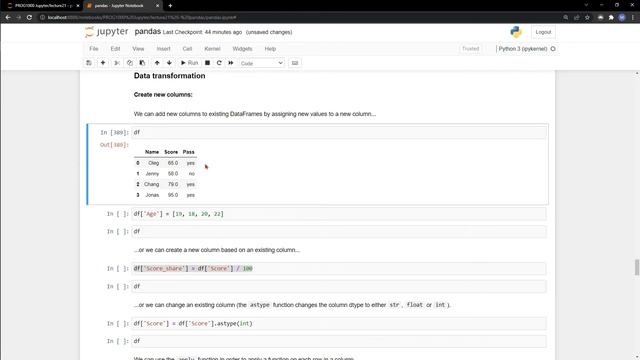Zoom page using magnifier icon in address bar
The image size is (640, 360).
coord(566,18)
